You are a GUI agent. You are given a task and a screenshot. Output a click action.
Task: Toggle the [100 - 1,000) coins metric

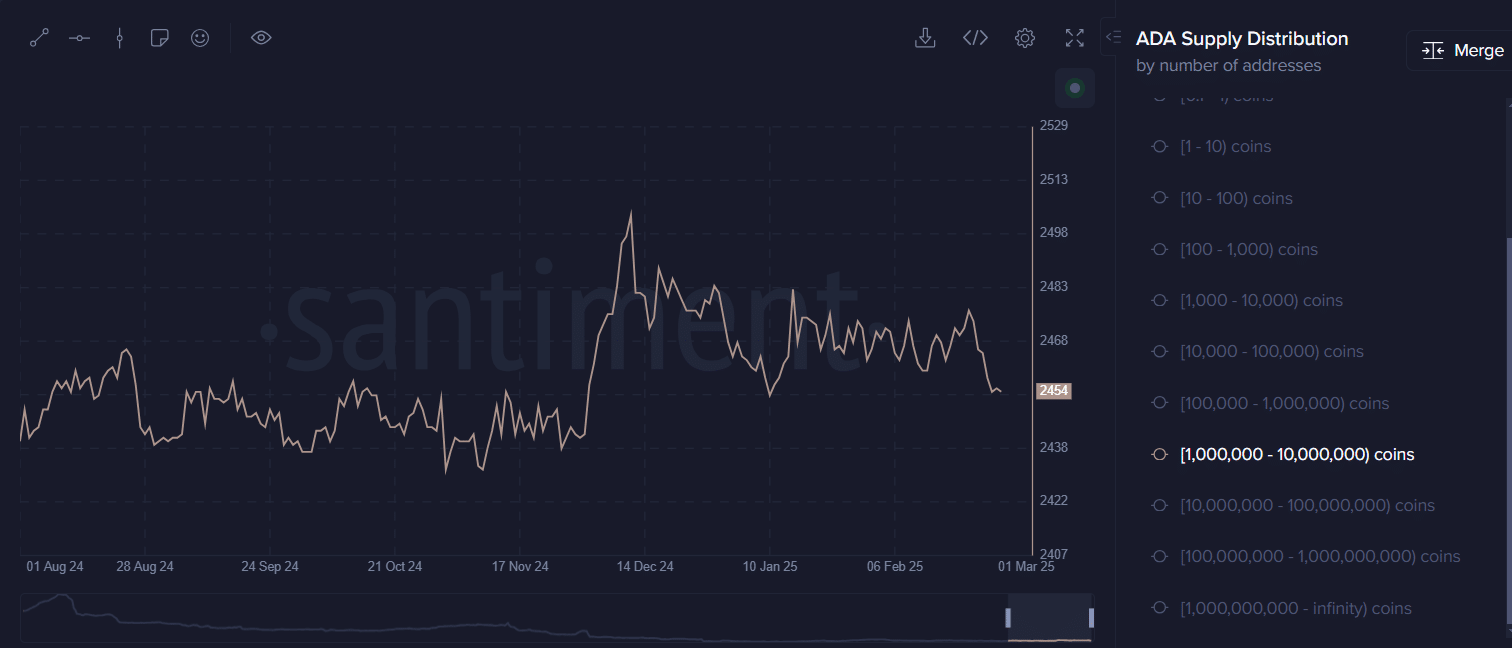(1234, 249)
